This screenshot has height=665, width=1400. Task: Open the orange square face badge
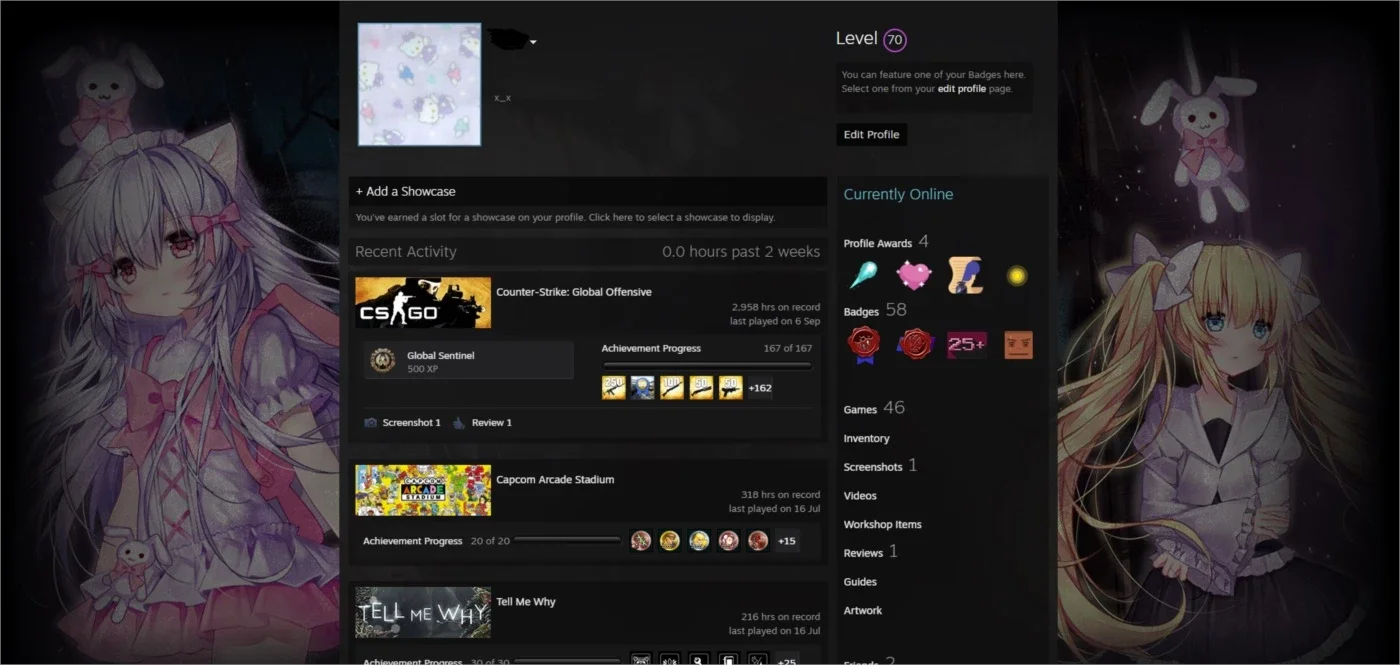[x=1018, y=345]
